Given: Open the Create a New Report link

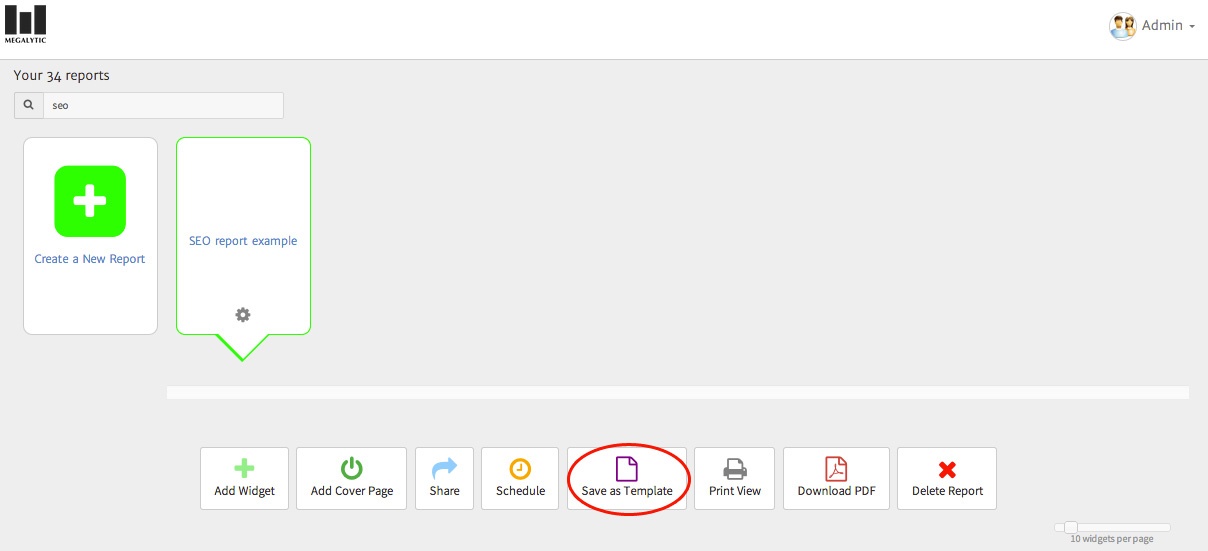Looking at the screenshot, I should pyautogui.click(x=90, y=259).
